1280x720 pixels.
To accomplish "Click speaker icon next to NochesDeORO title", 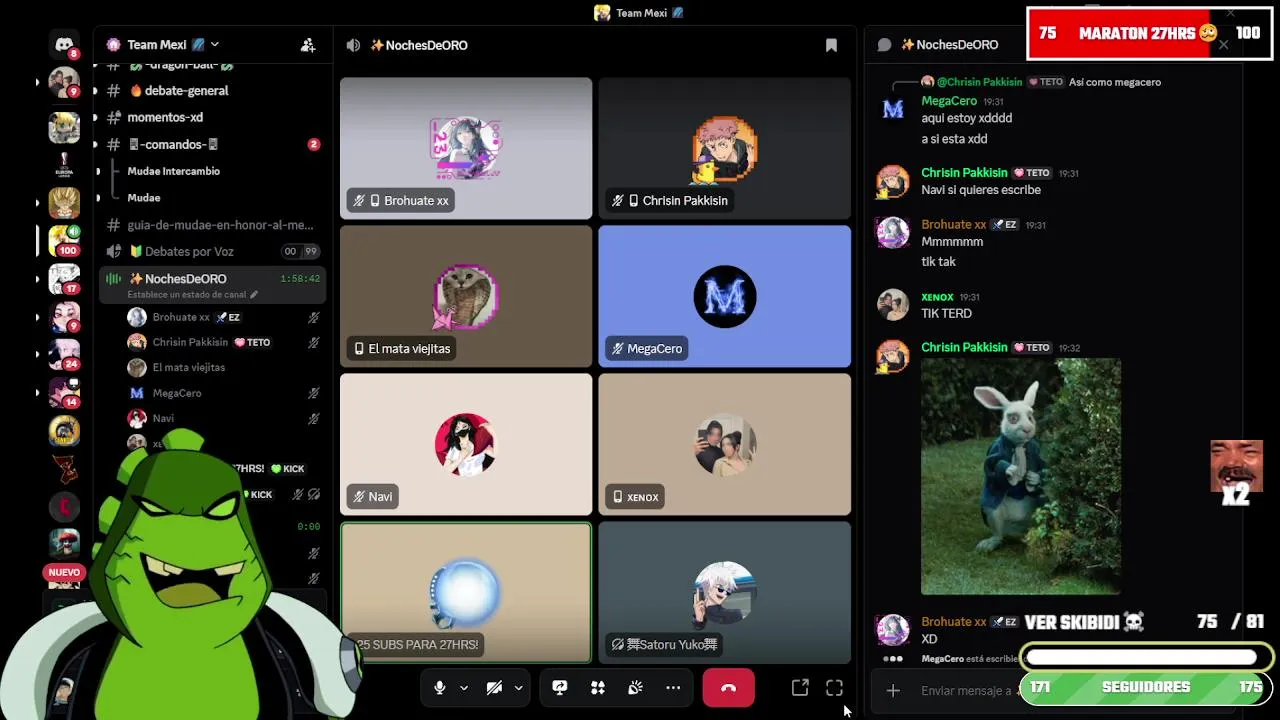I will (353, 45).
